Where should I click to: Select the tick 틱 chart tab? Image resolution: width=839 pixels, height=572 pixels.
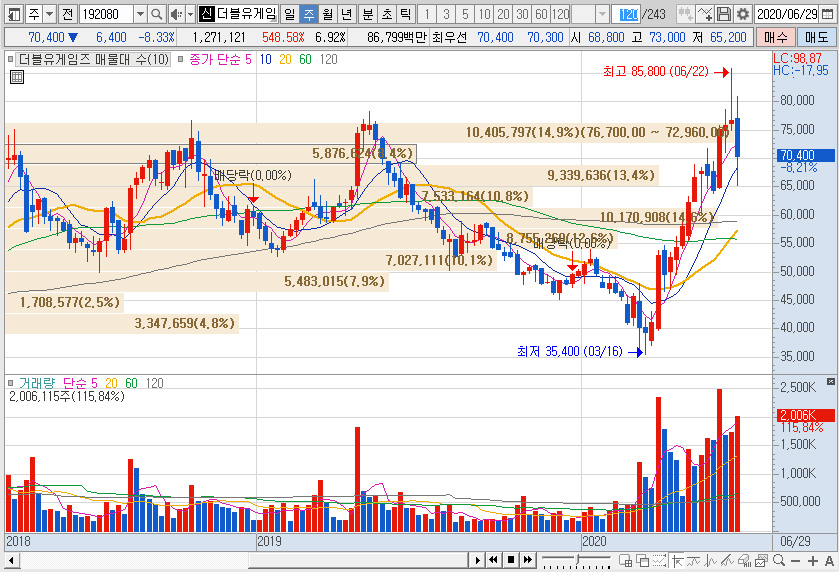tap(405, 14)
